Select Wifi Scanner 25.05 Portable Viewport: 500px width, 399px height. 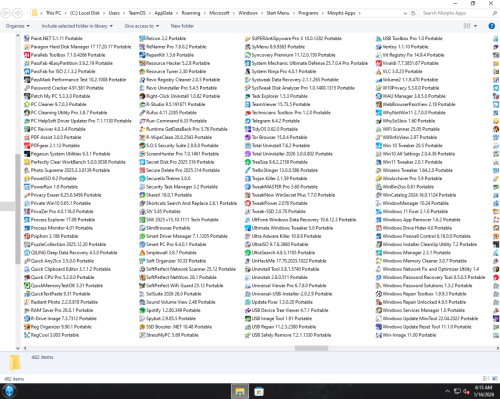pos(408,129)
